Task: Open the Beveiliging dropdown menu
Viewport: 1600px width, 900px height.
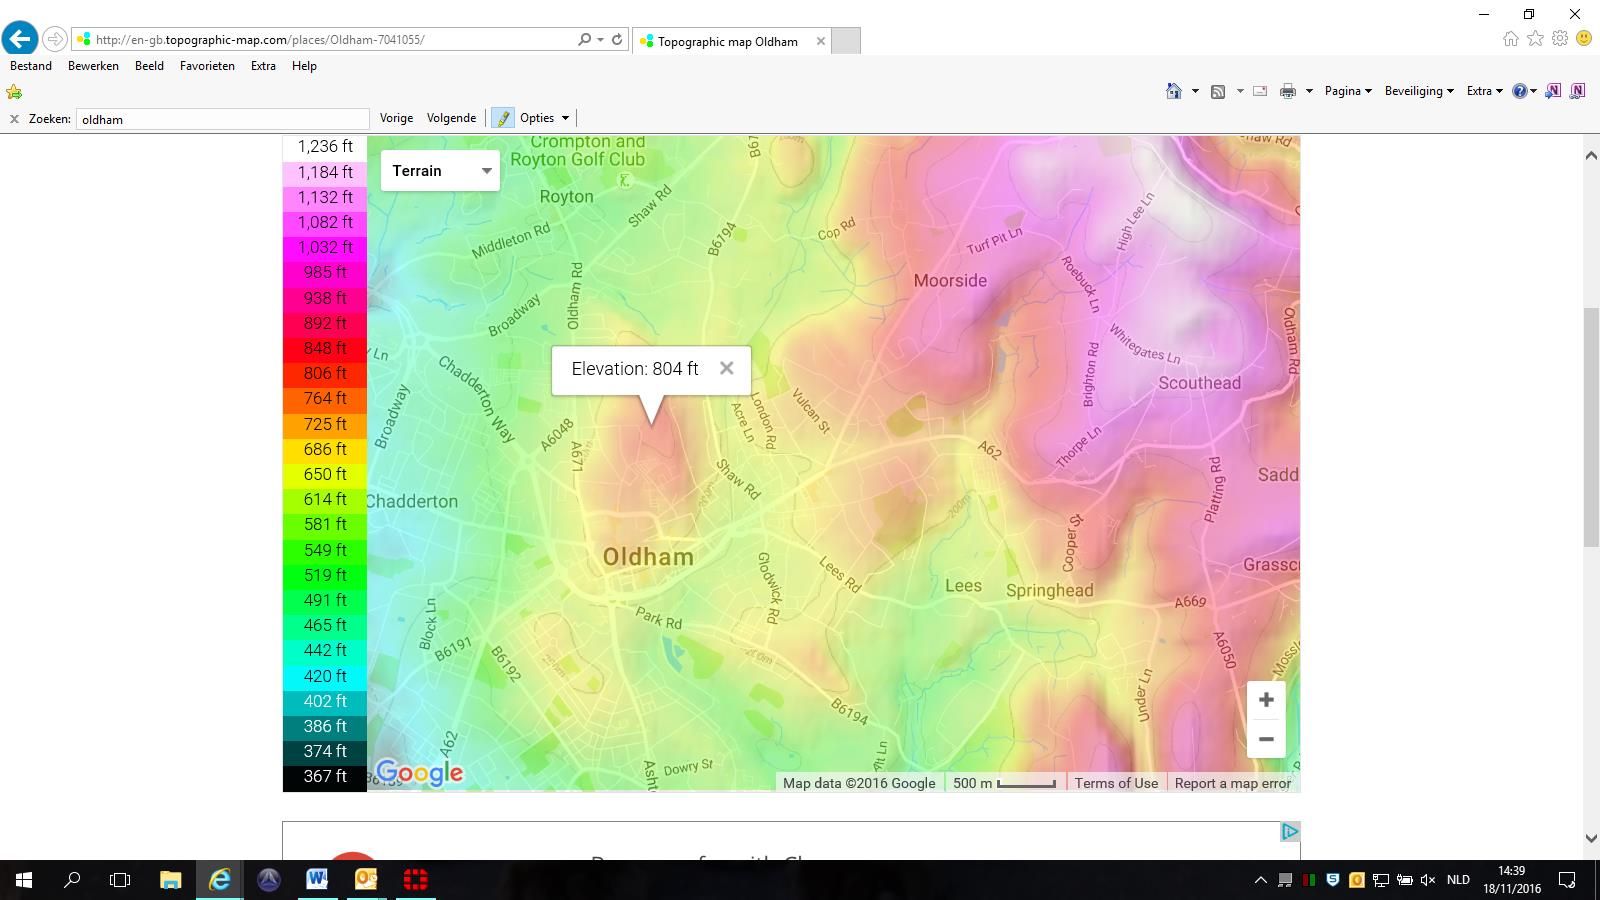Action: point(1418,91)
